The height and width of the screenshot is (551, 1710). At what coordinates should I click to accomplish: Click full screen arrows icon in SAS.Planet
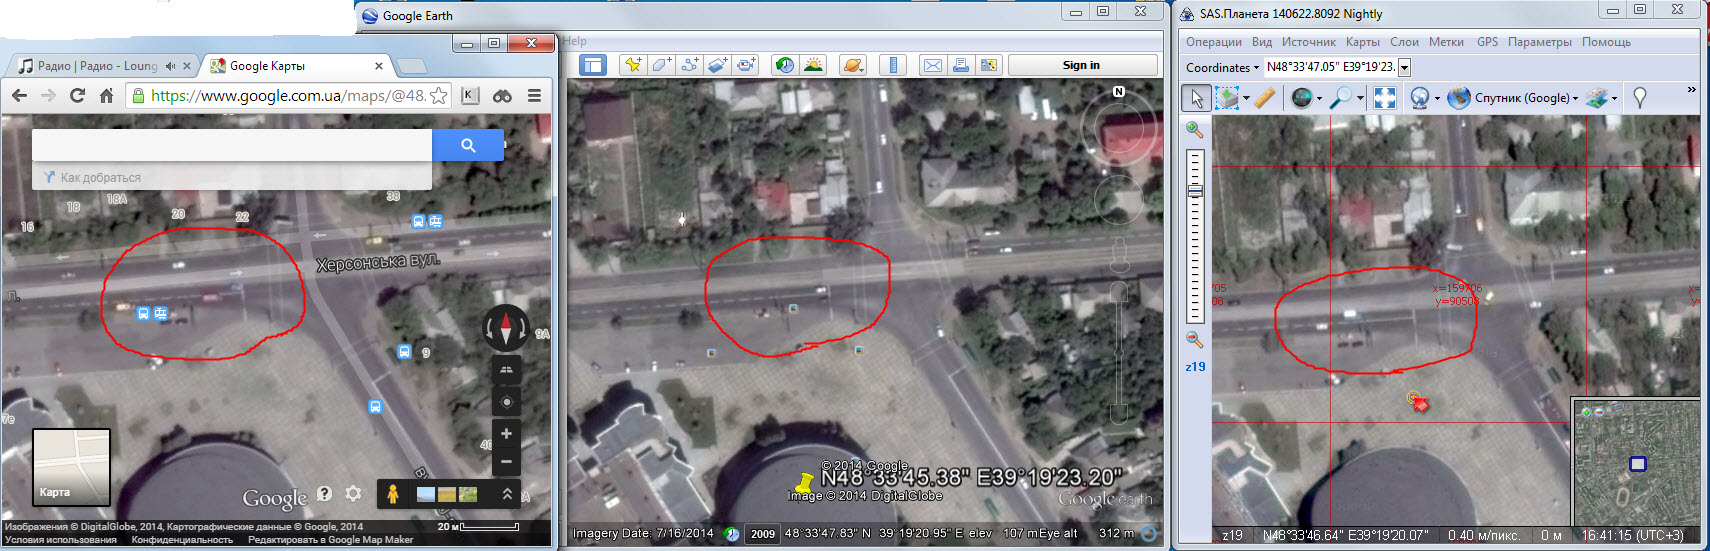click(x=1384, y=97)
